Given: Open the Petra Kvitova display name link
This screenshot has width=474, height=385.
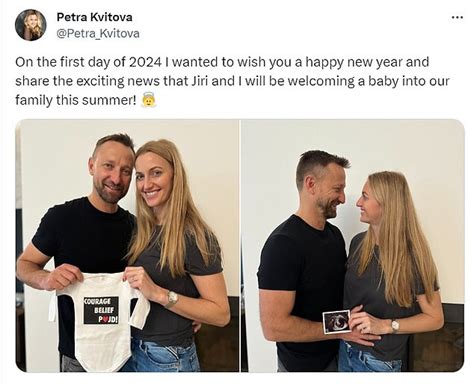Looking at the screenshot, I should point(94,17).
